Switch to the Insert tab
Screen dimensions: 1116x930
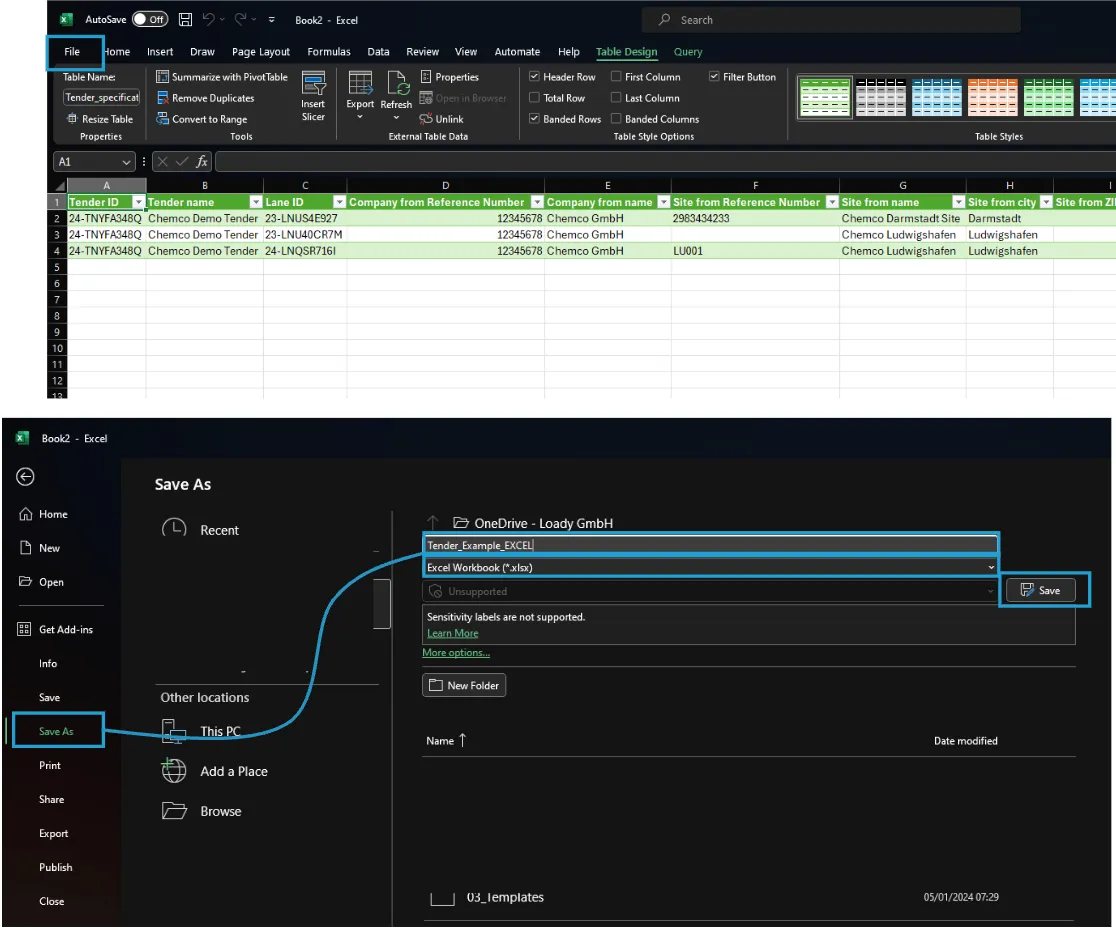tap(160, 52)
